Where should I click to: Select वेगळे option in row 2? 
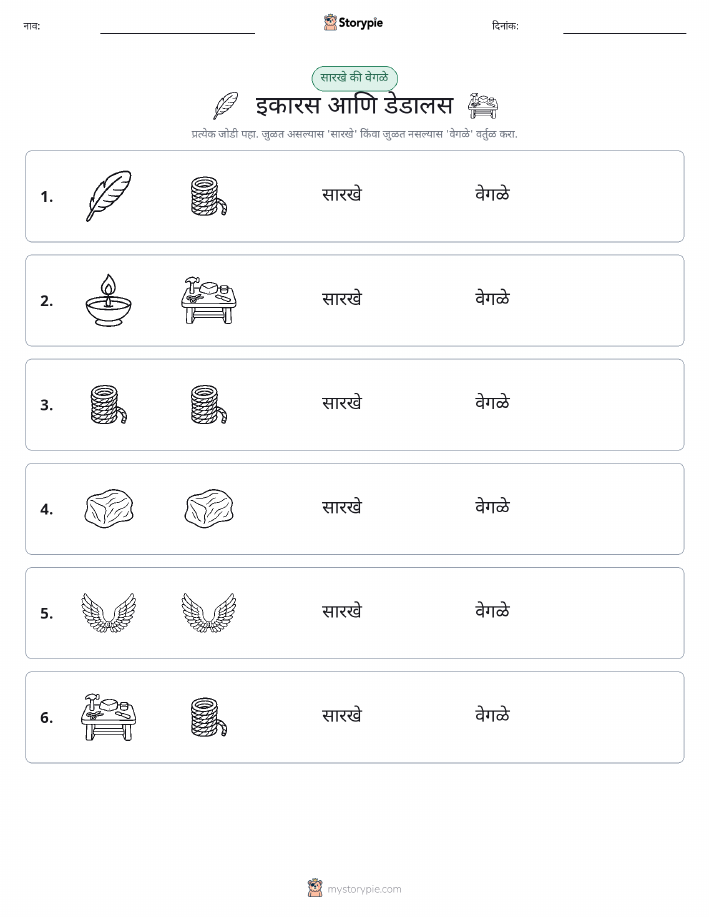click(x=493, y=299)
